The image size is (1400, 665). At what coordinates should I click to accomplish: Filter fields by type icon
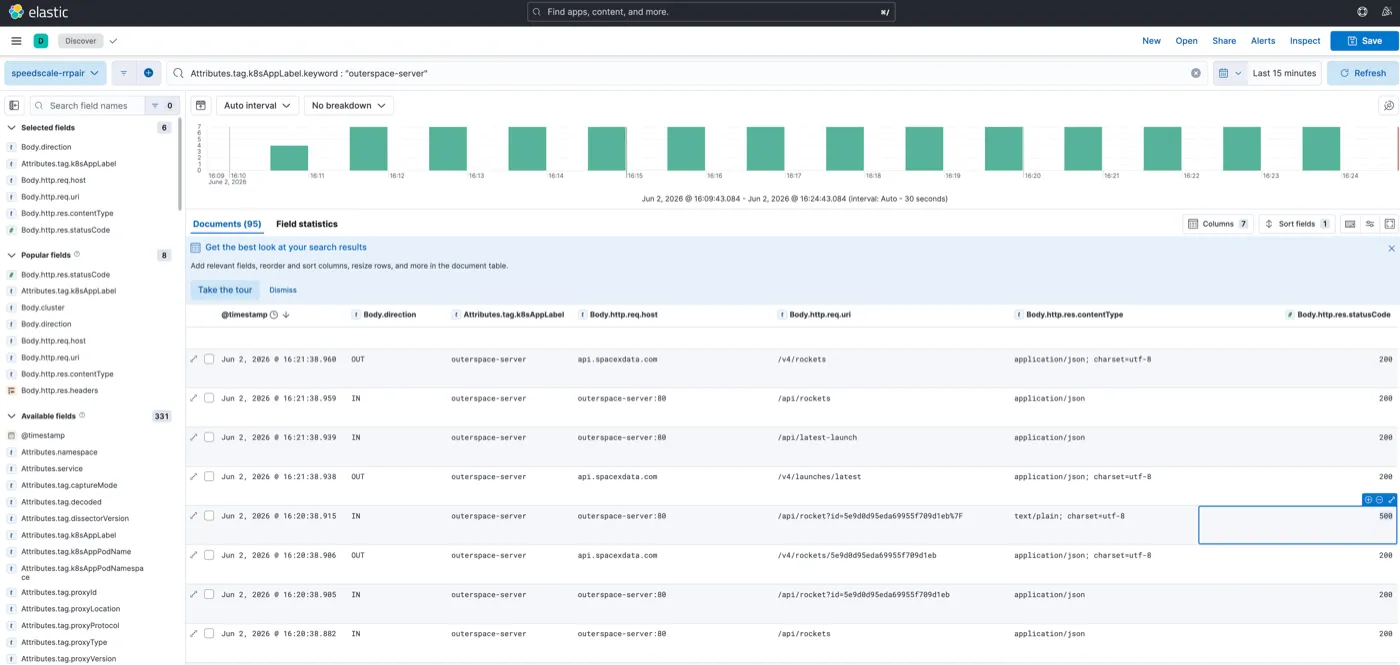pyautogui.click(x=161, y=105)
